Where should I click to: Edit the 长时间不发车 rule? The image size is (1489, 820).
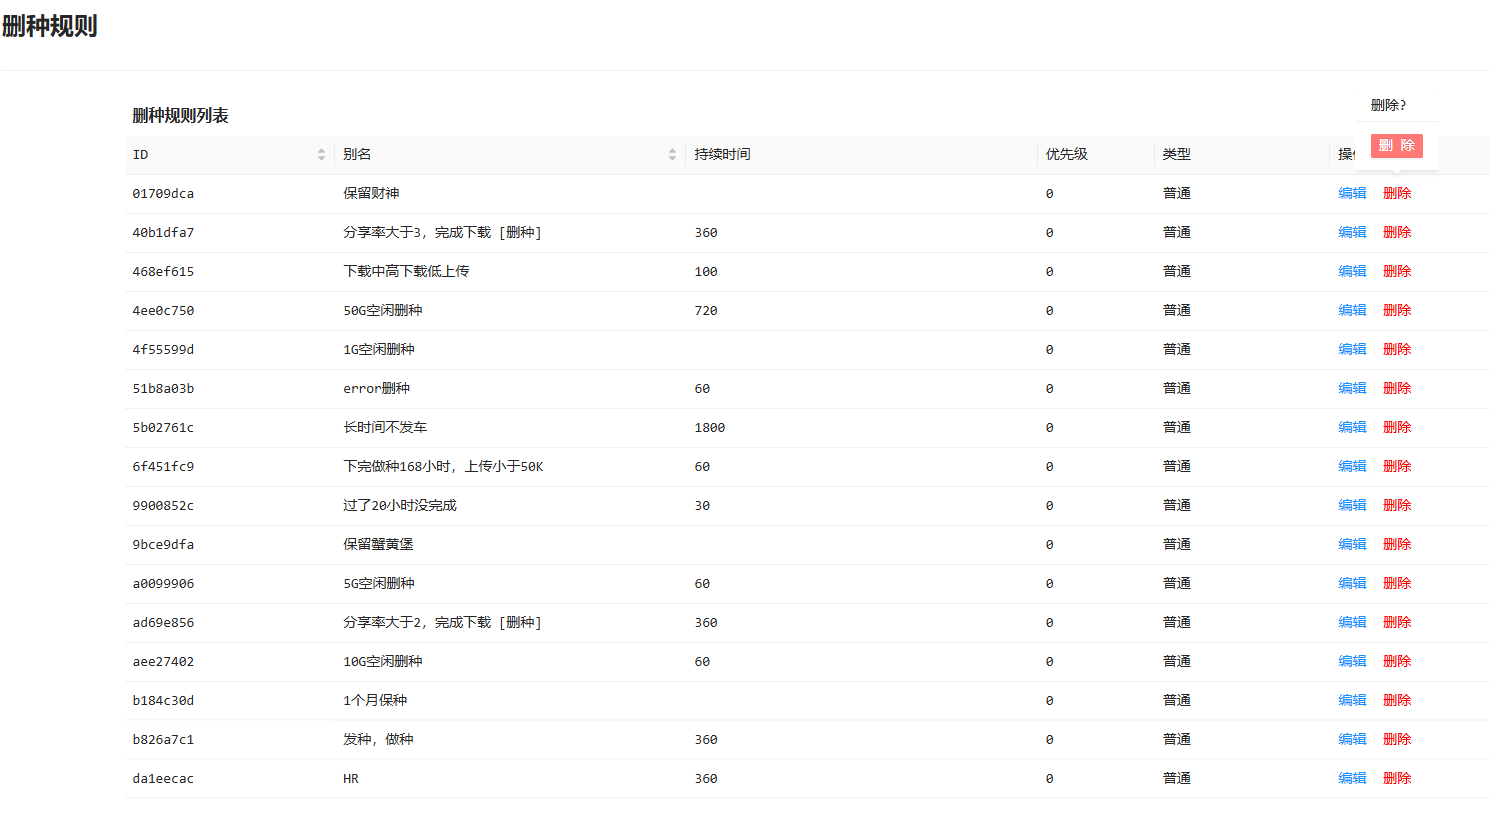coord(1352,428)
